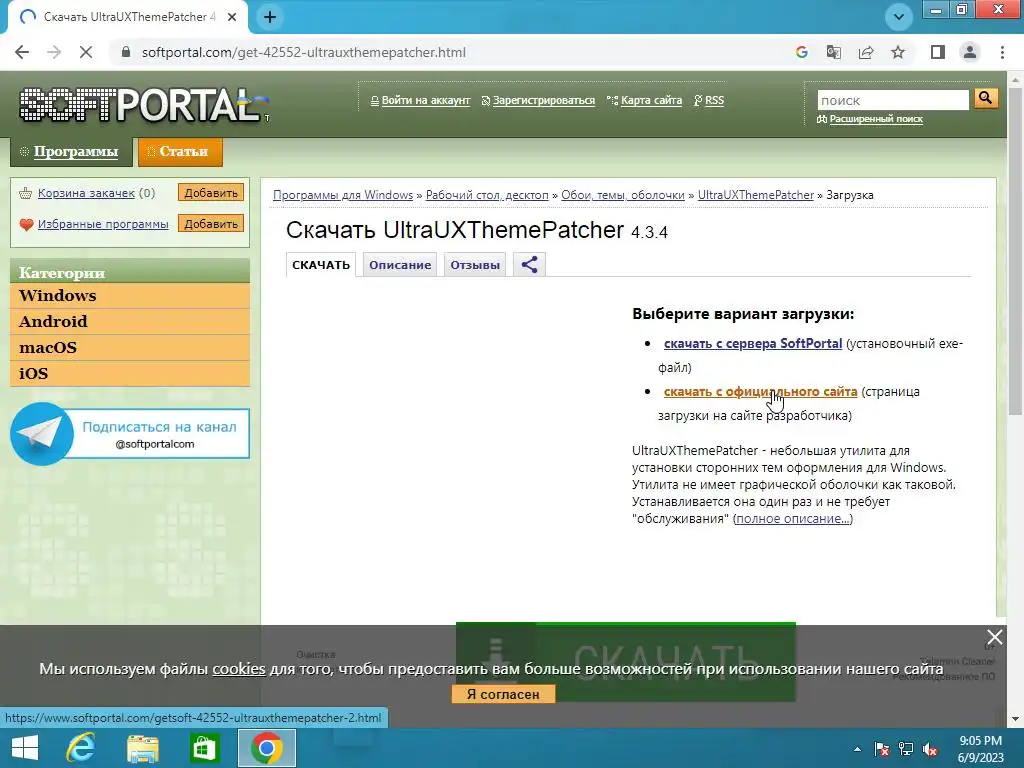Click the Action Center flag tray icon
This screenshot has width=1024, height=768.
click(882, 749)
